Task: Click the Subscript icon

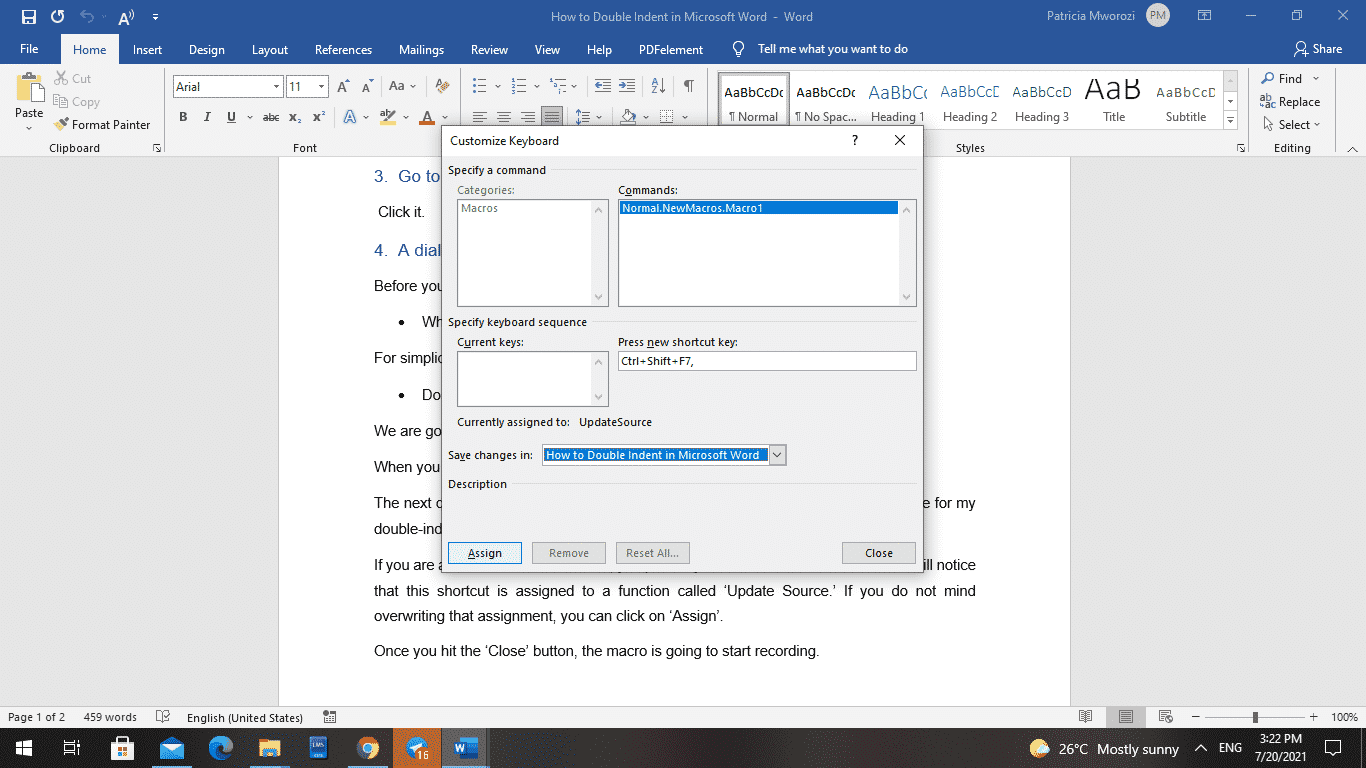Action: tap(296, 117)
